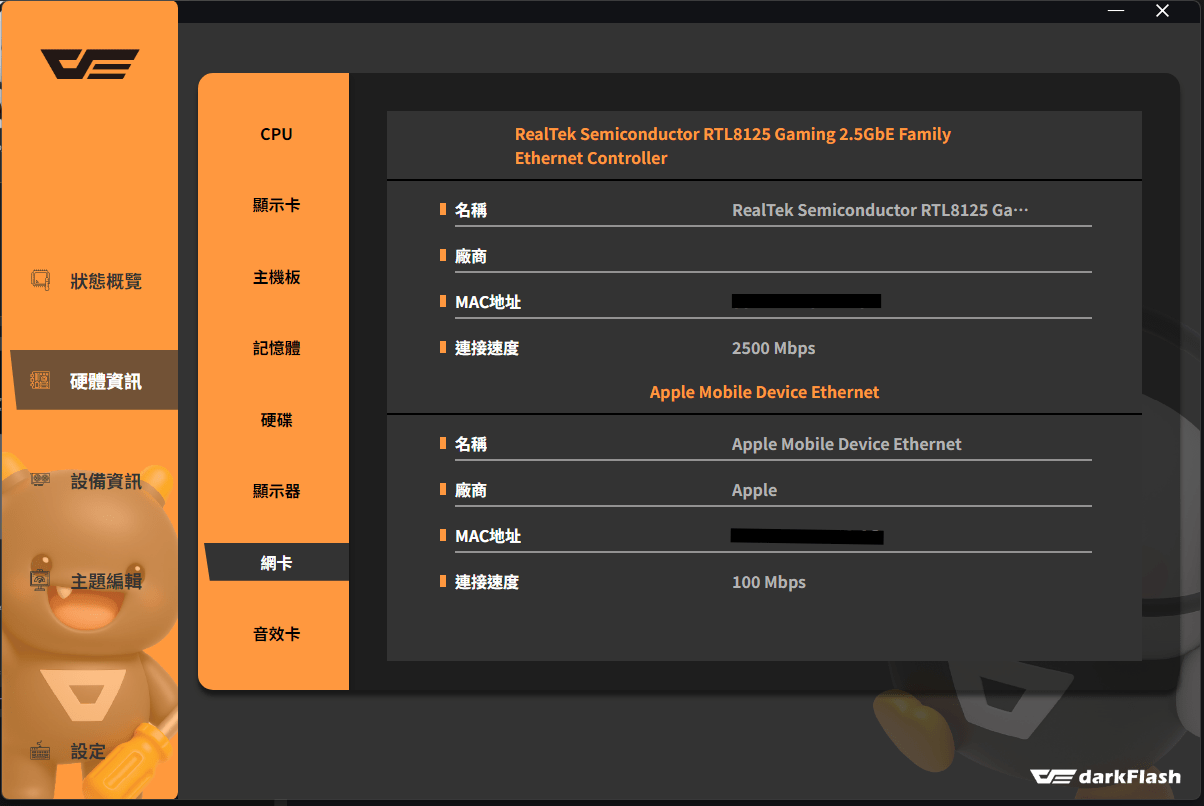Click the 設定 keyboard icon

(x=40, y=751)
